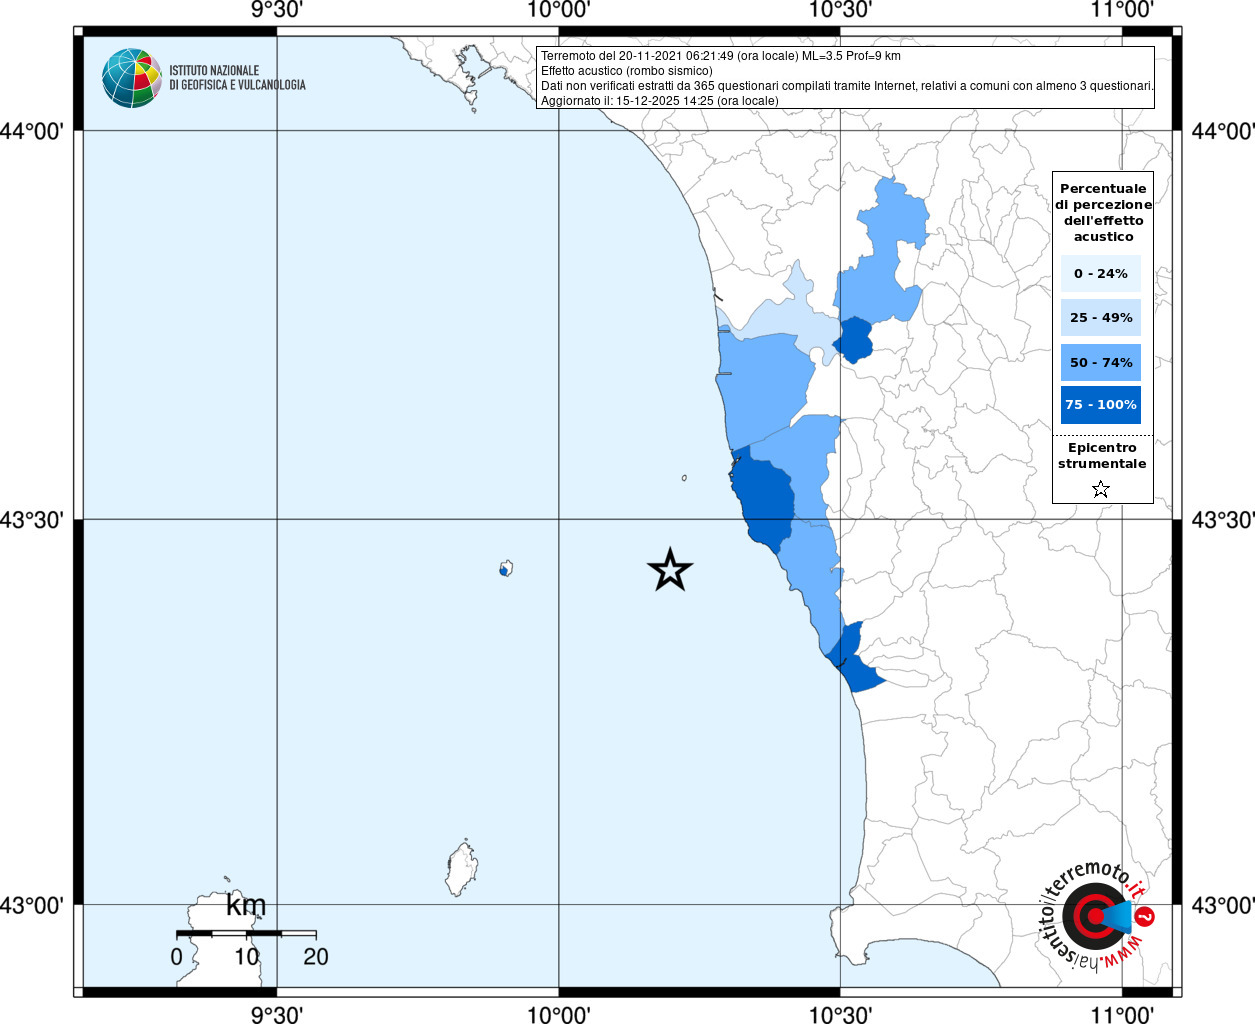Click the left 43°00' latitude label

(32, 905)
